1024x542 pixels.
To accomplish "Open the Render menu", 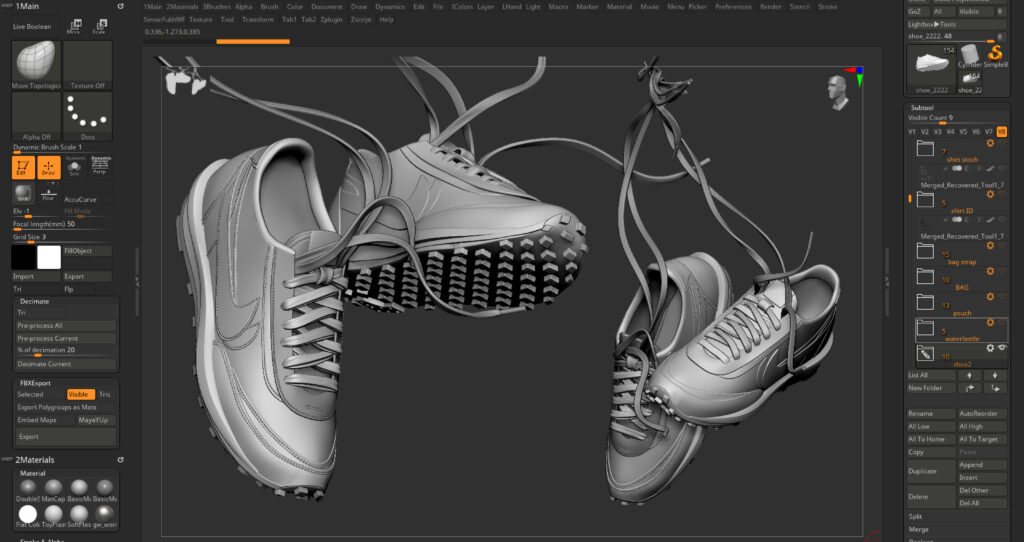I will tap(771, 7).
